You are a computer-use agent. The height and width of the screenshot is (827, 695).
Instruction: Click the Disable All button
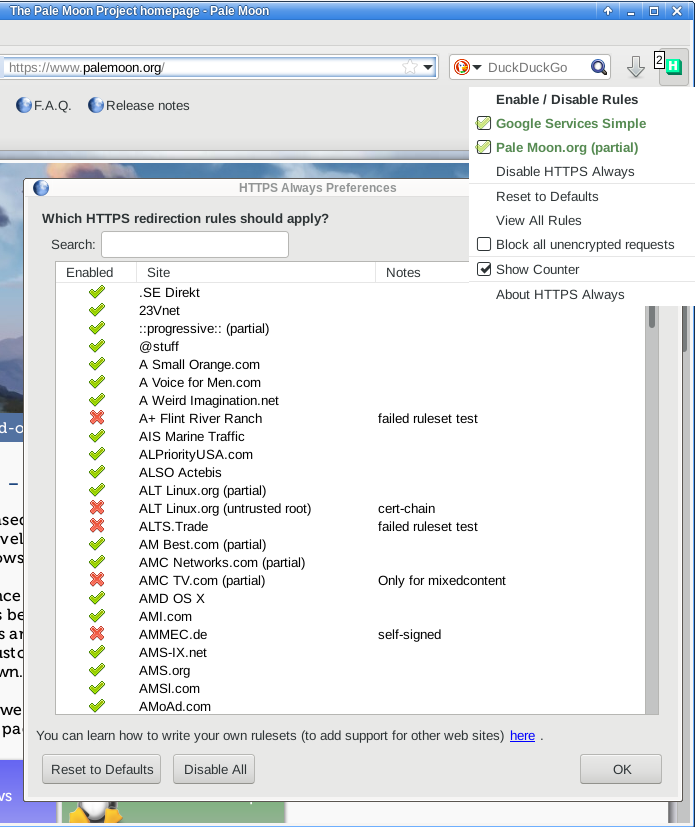point(214,769)
